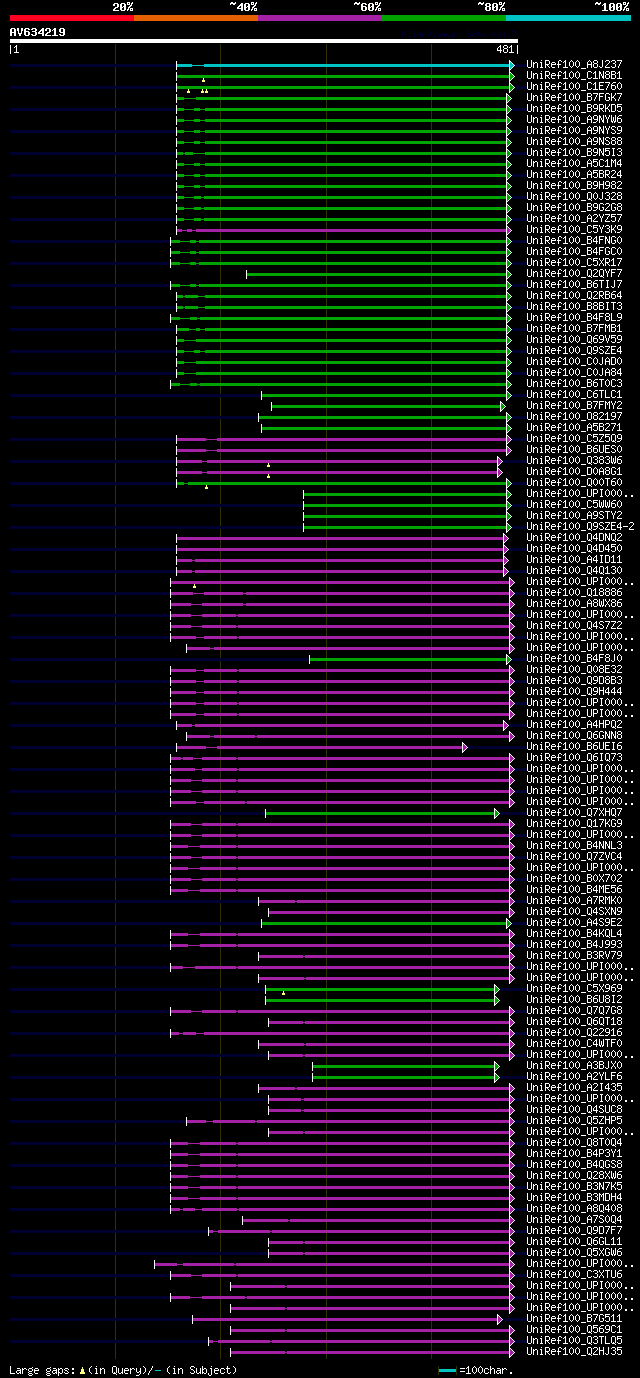Click the yellow gap marker on the Q00T60 row
This screenshot has height=1378, width=640.
(206, 487)
